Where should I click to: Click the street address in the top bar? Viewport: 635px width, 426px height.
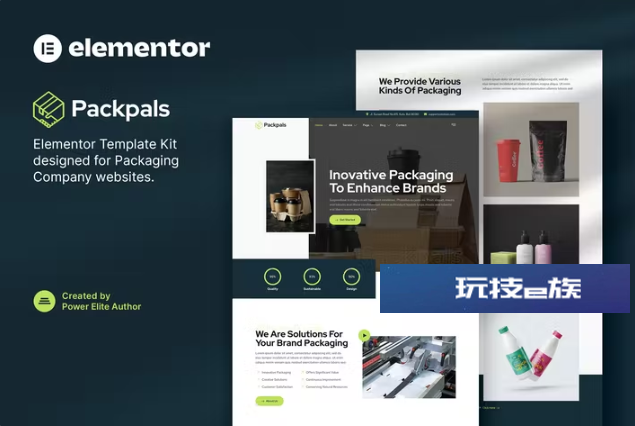394,114
